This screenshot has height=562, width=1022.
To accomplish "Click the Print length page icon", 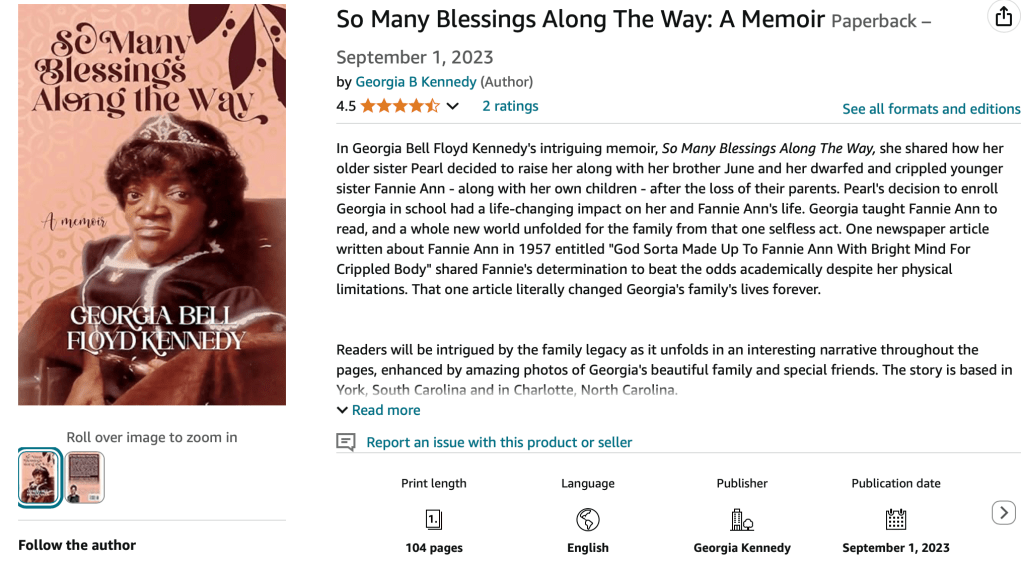I will coord(434,519).
